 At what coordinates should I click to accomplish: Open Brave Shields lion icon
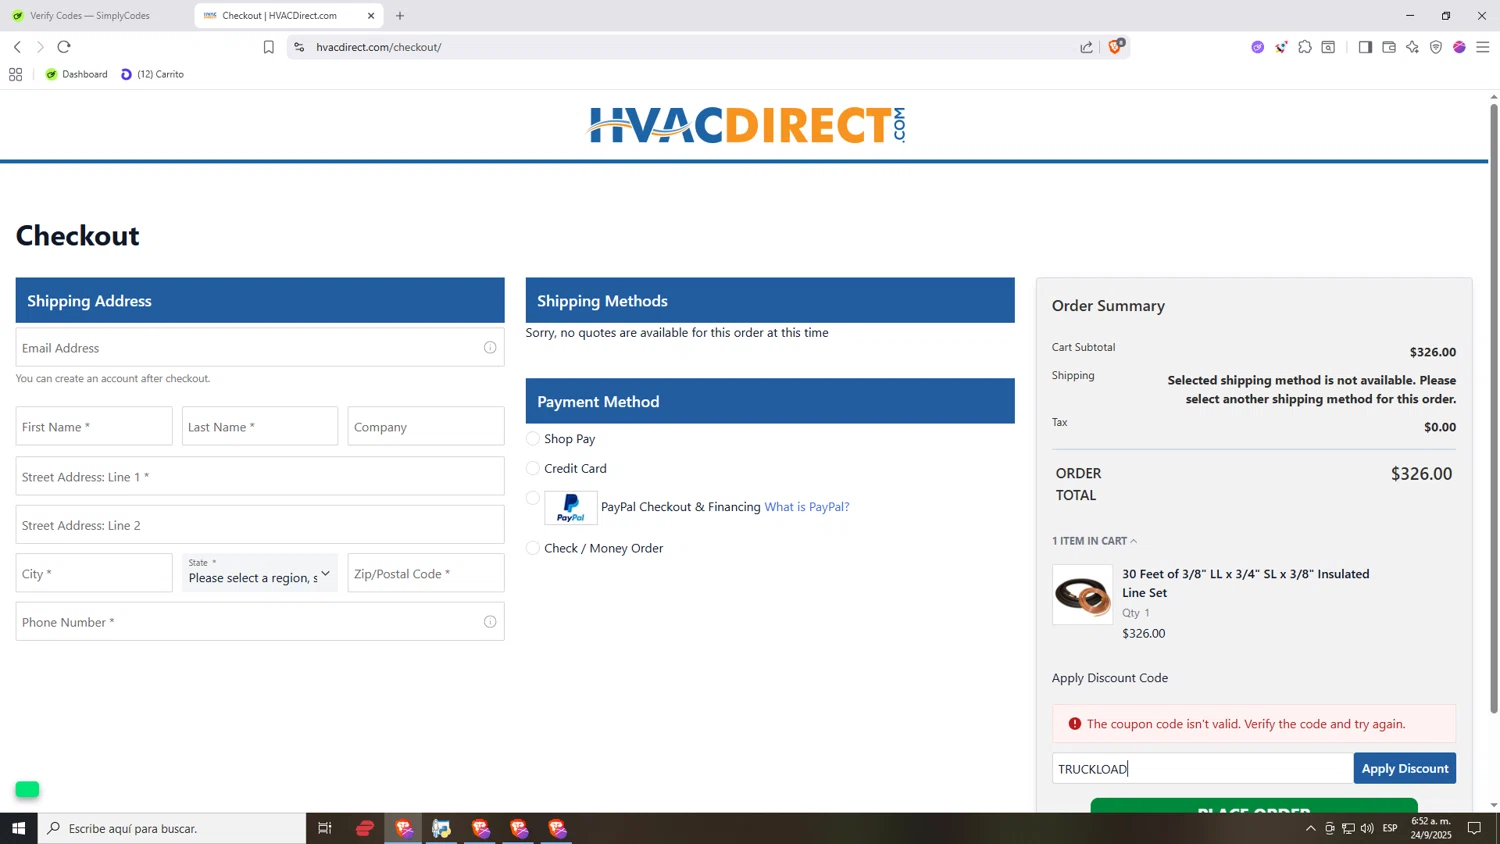click(x=1116, y=46)
